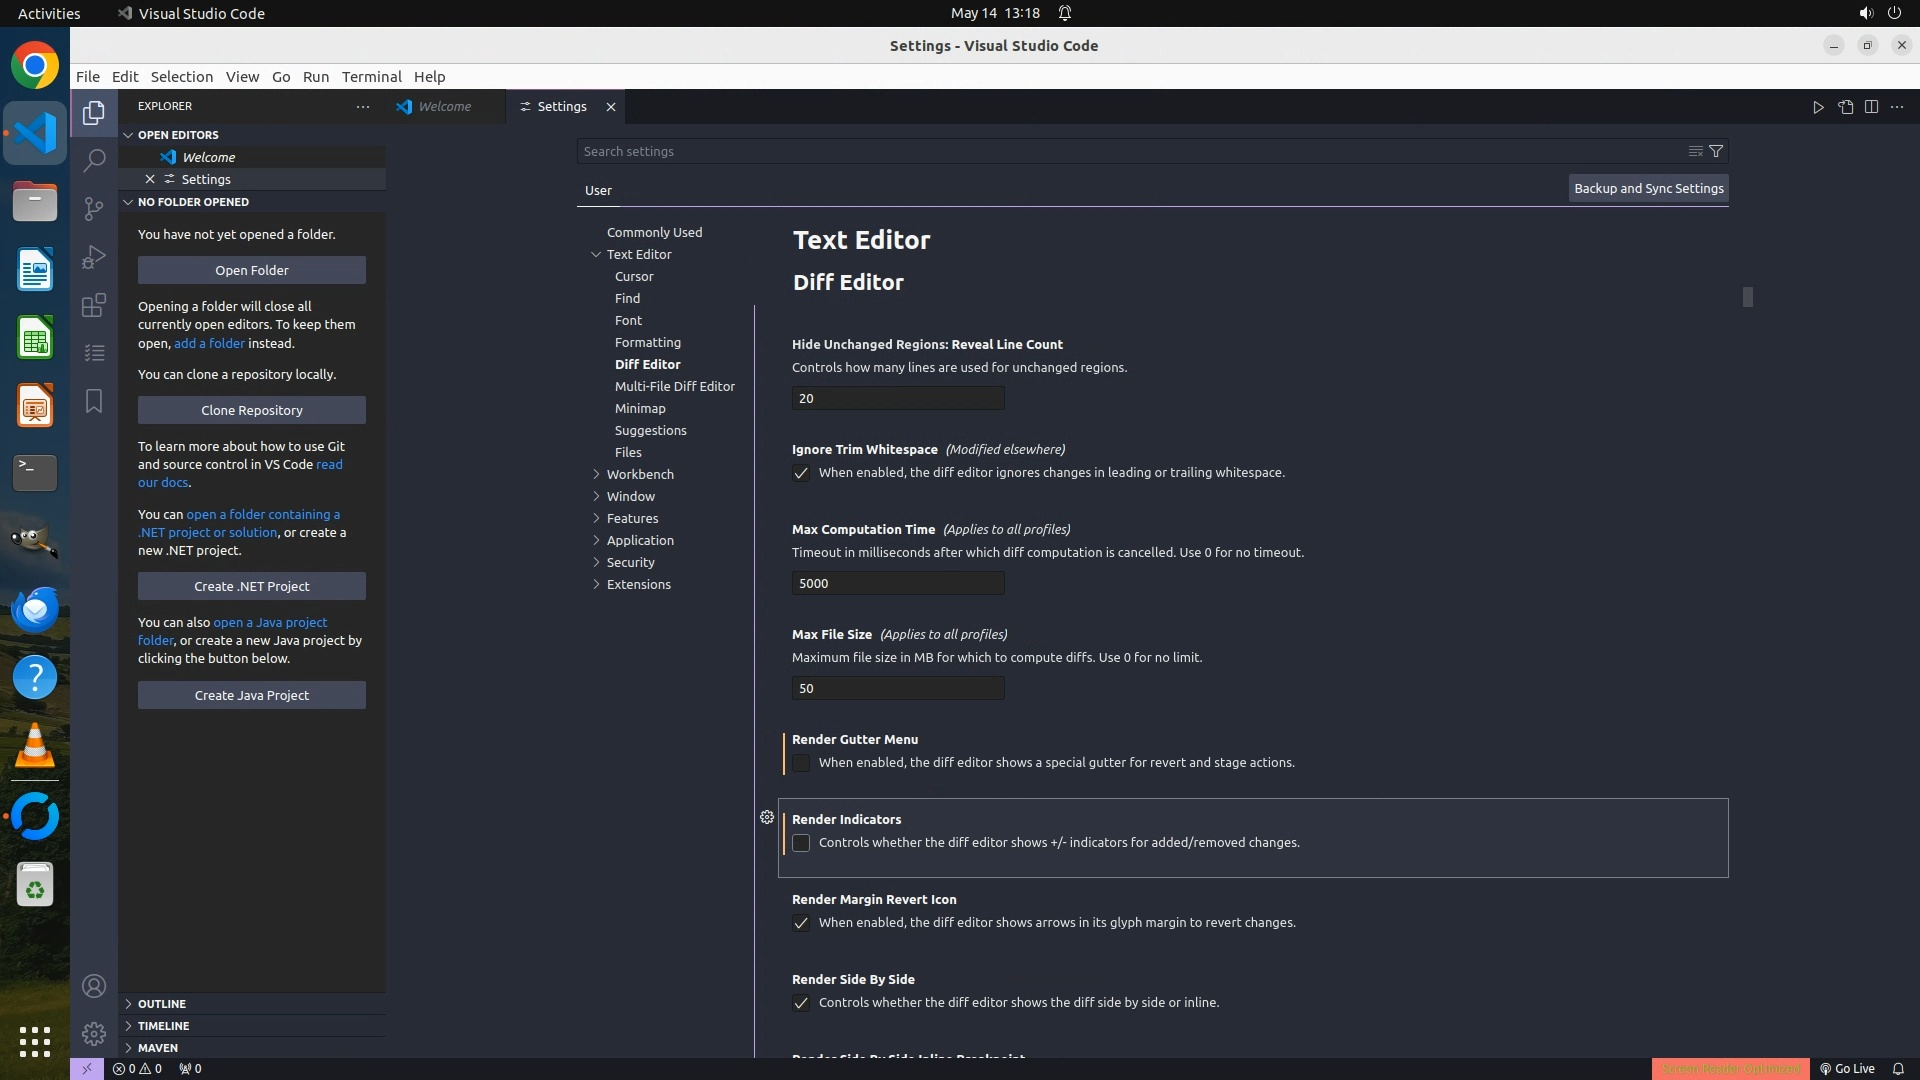1920x1080 pixels.
Task: Click the filter settings funnel icon
Action: coord(1716,151)
